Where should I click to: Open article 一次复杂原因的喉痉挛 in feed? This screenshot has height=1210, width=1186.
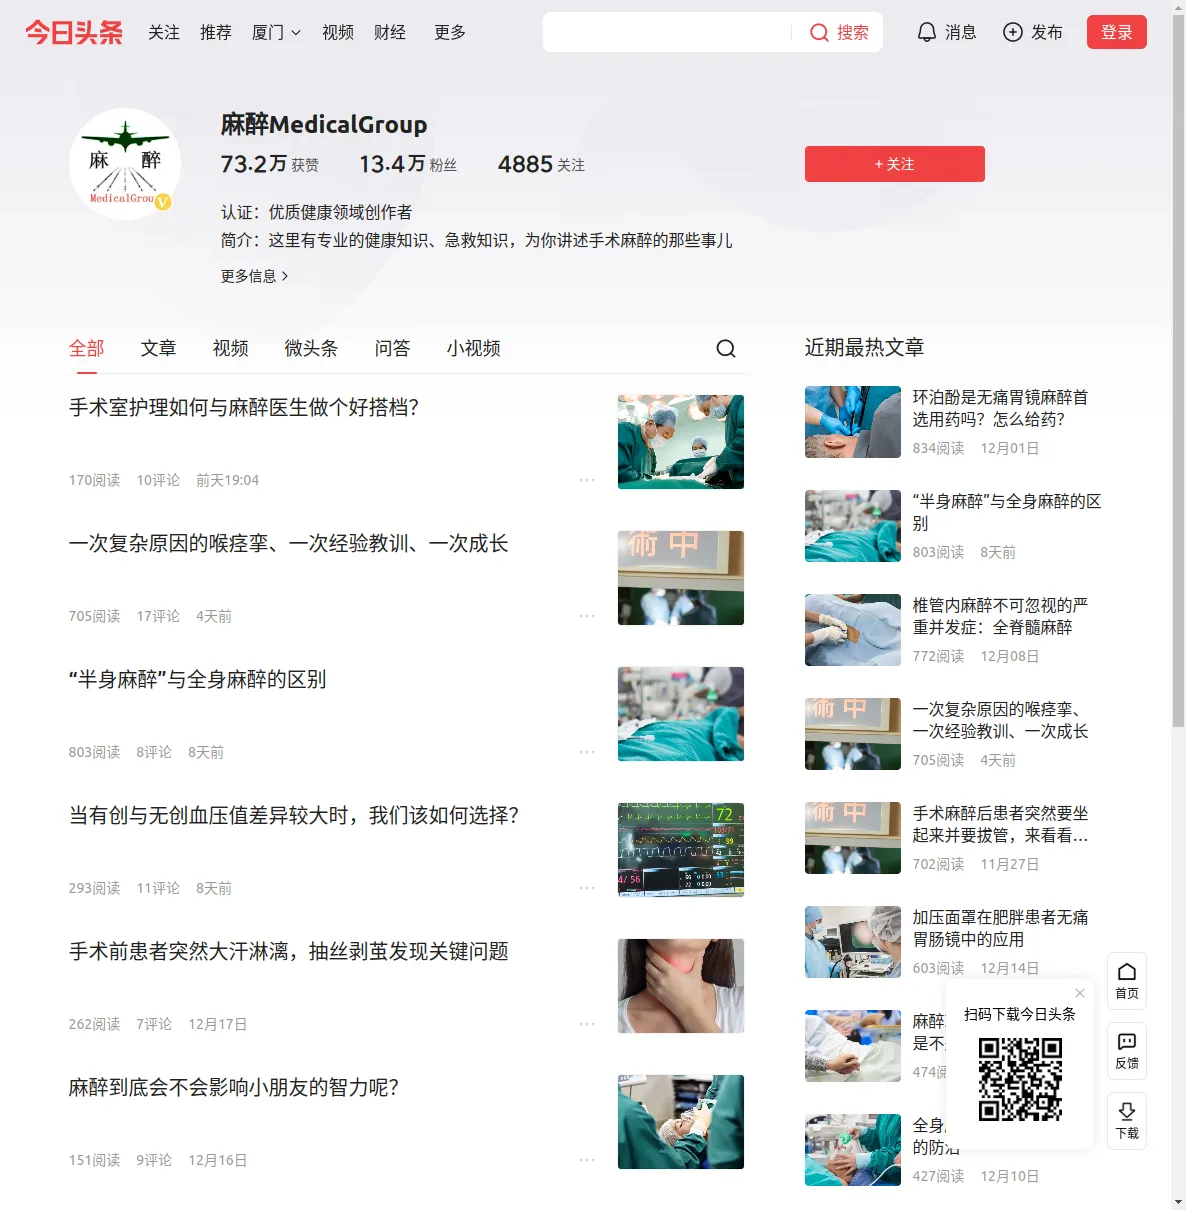[x=289, y=543]
